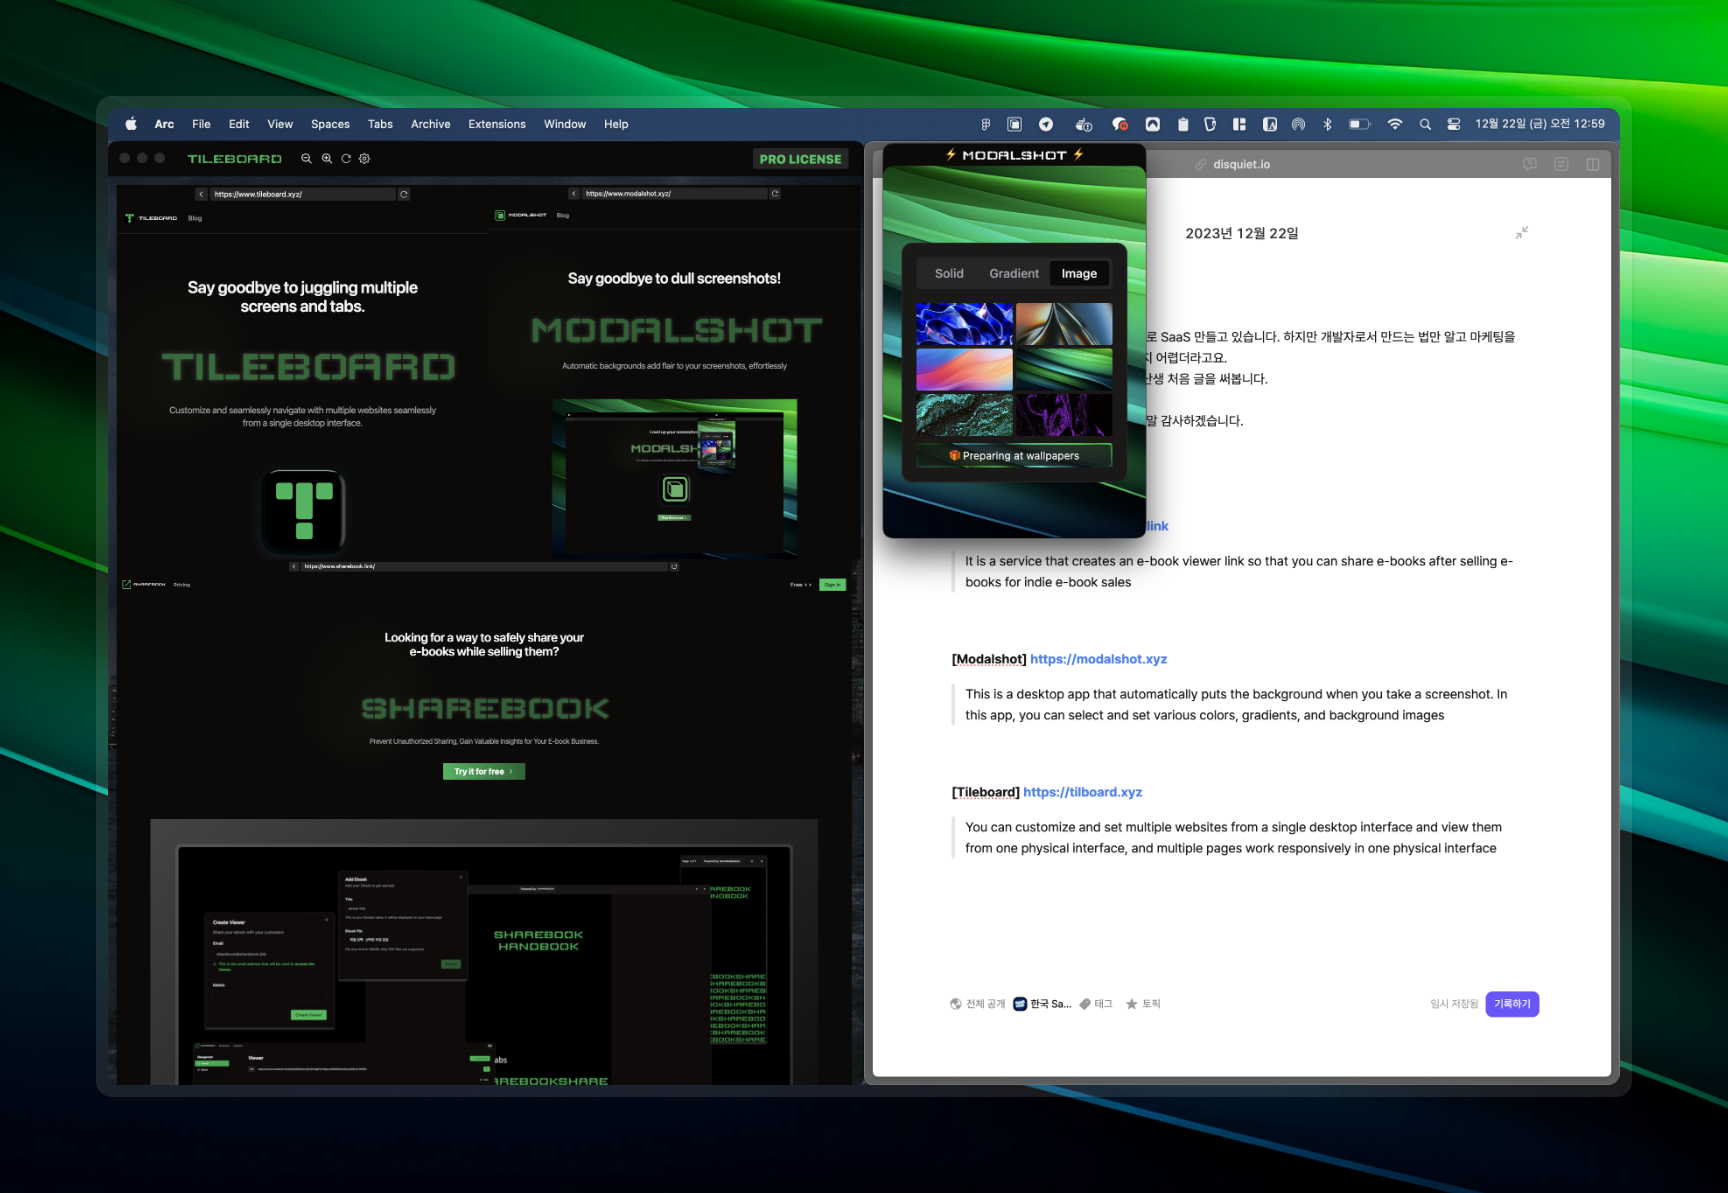Select the Gradient background tab

1014,273
